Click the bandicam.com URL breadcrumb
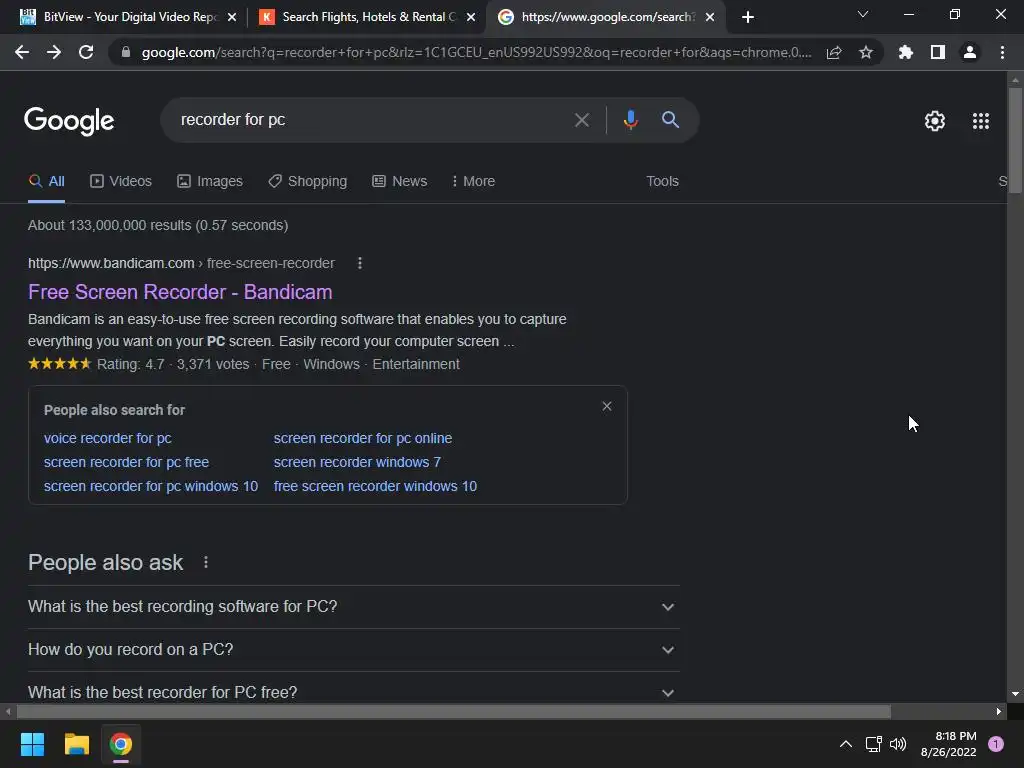1024x768 pixels. [x=181, y=263]
